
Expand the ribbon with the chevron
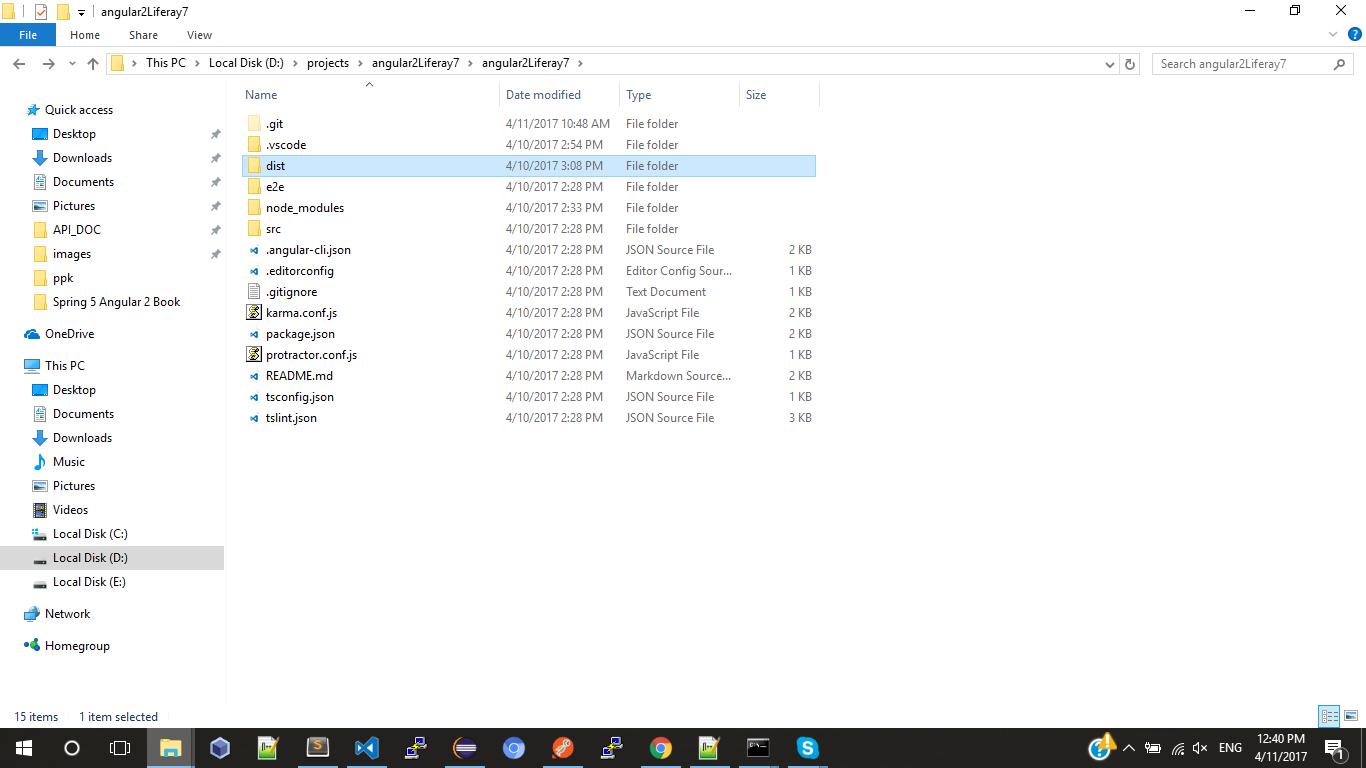[1332, 35]
